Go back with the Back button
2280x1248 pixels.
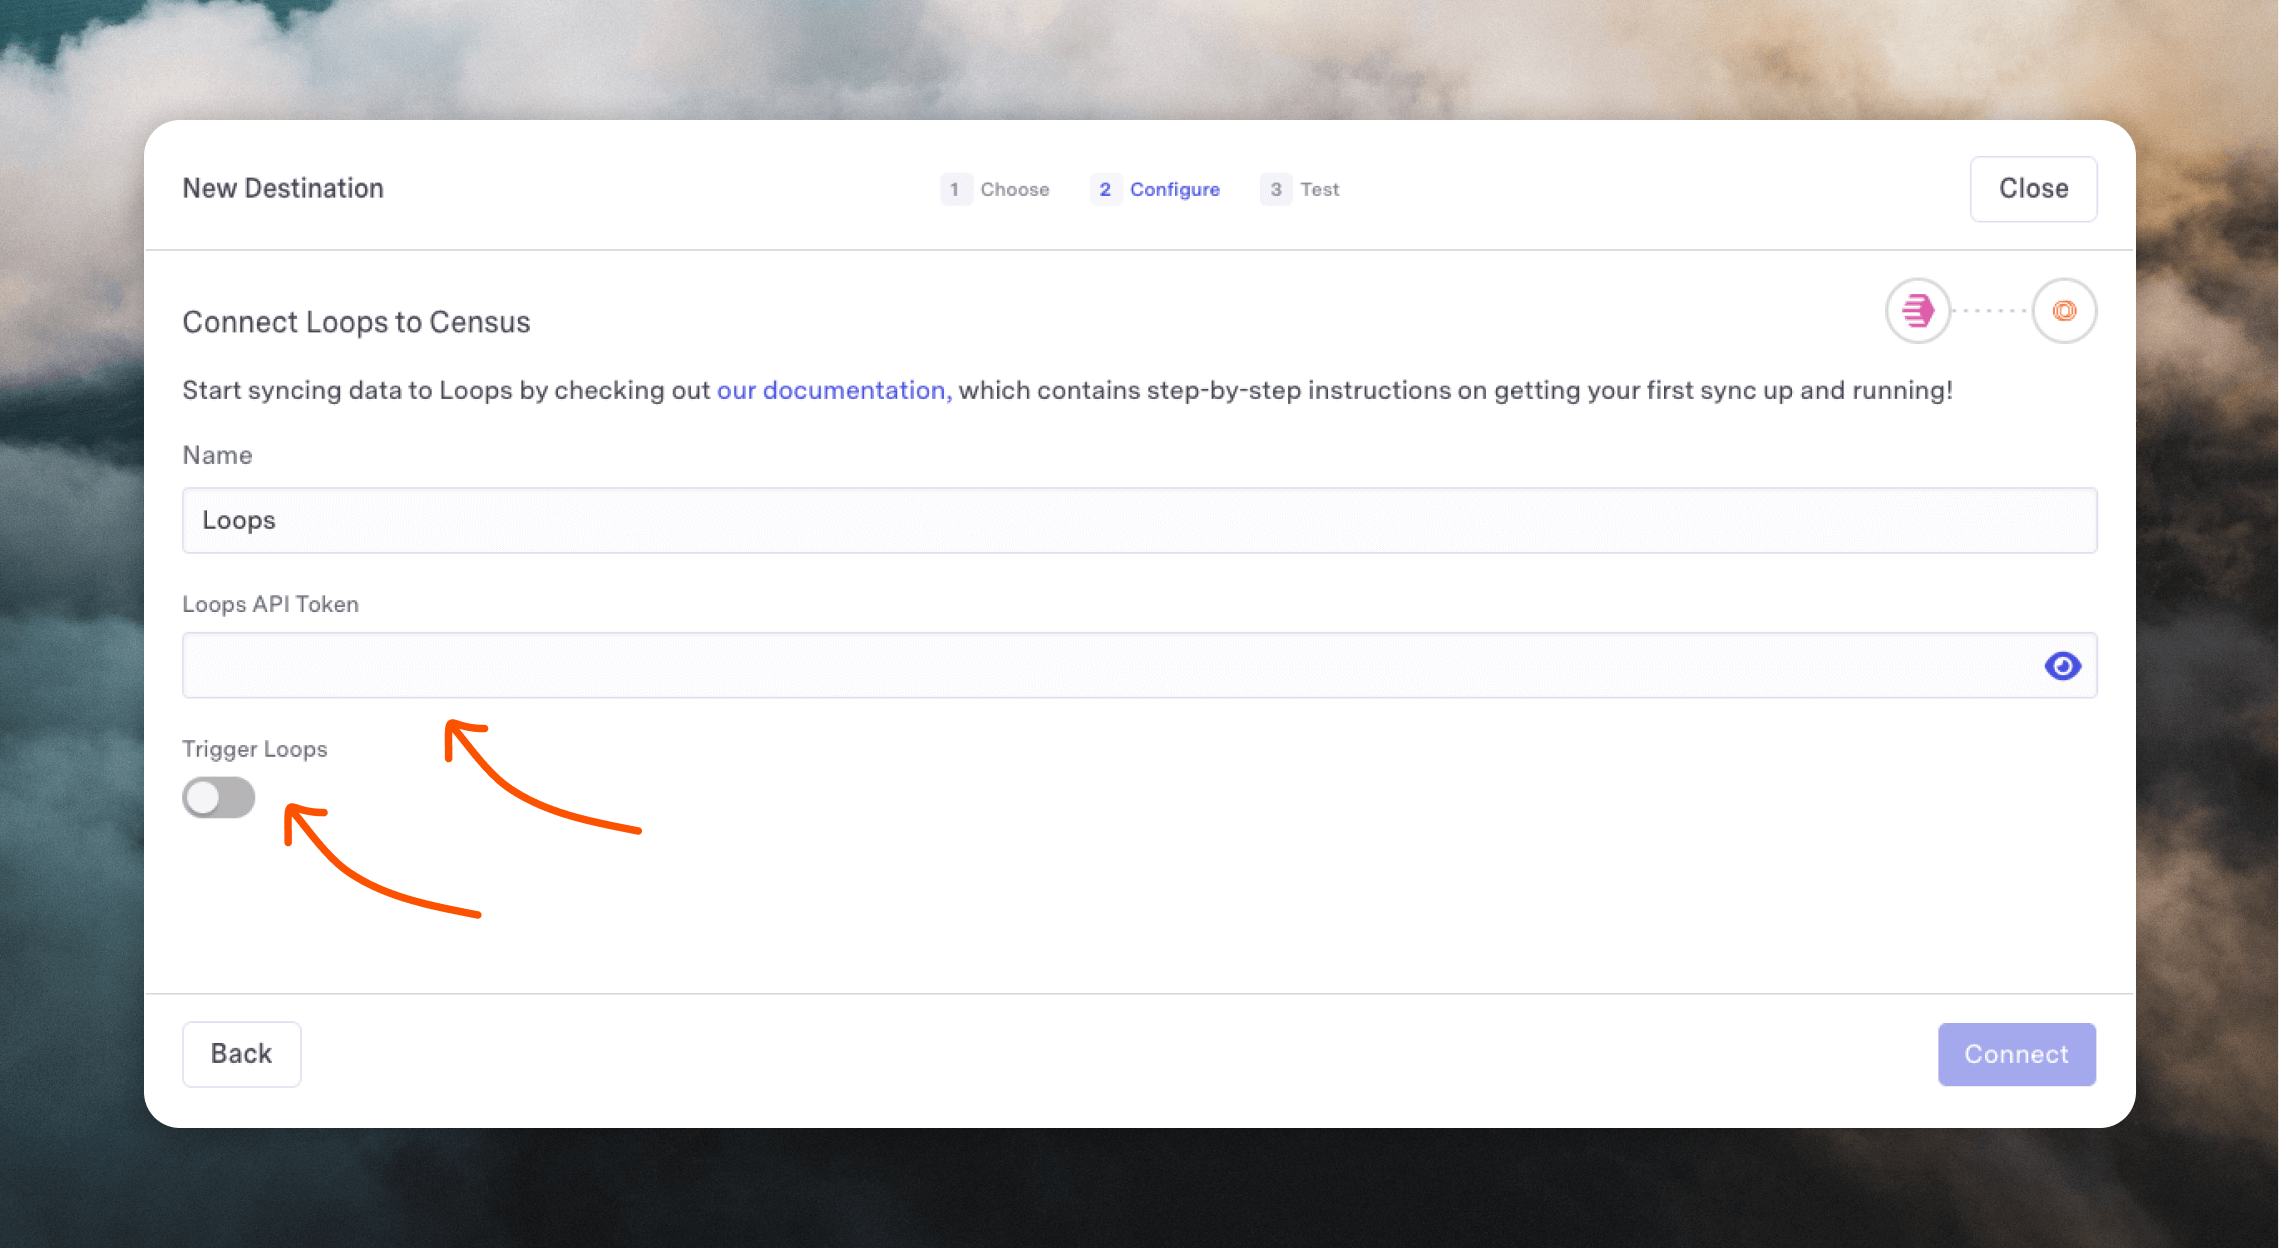pos(241,1054)
